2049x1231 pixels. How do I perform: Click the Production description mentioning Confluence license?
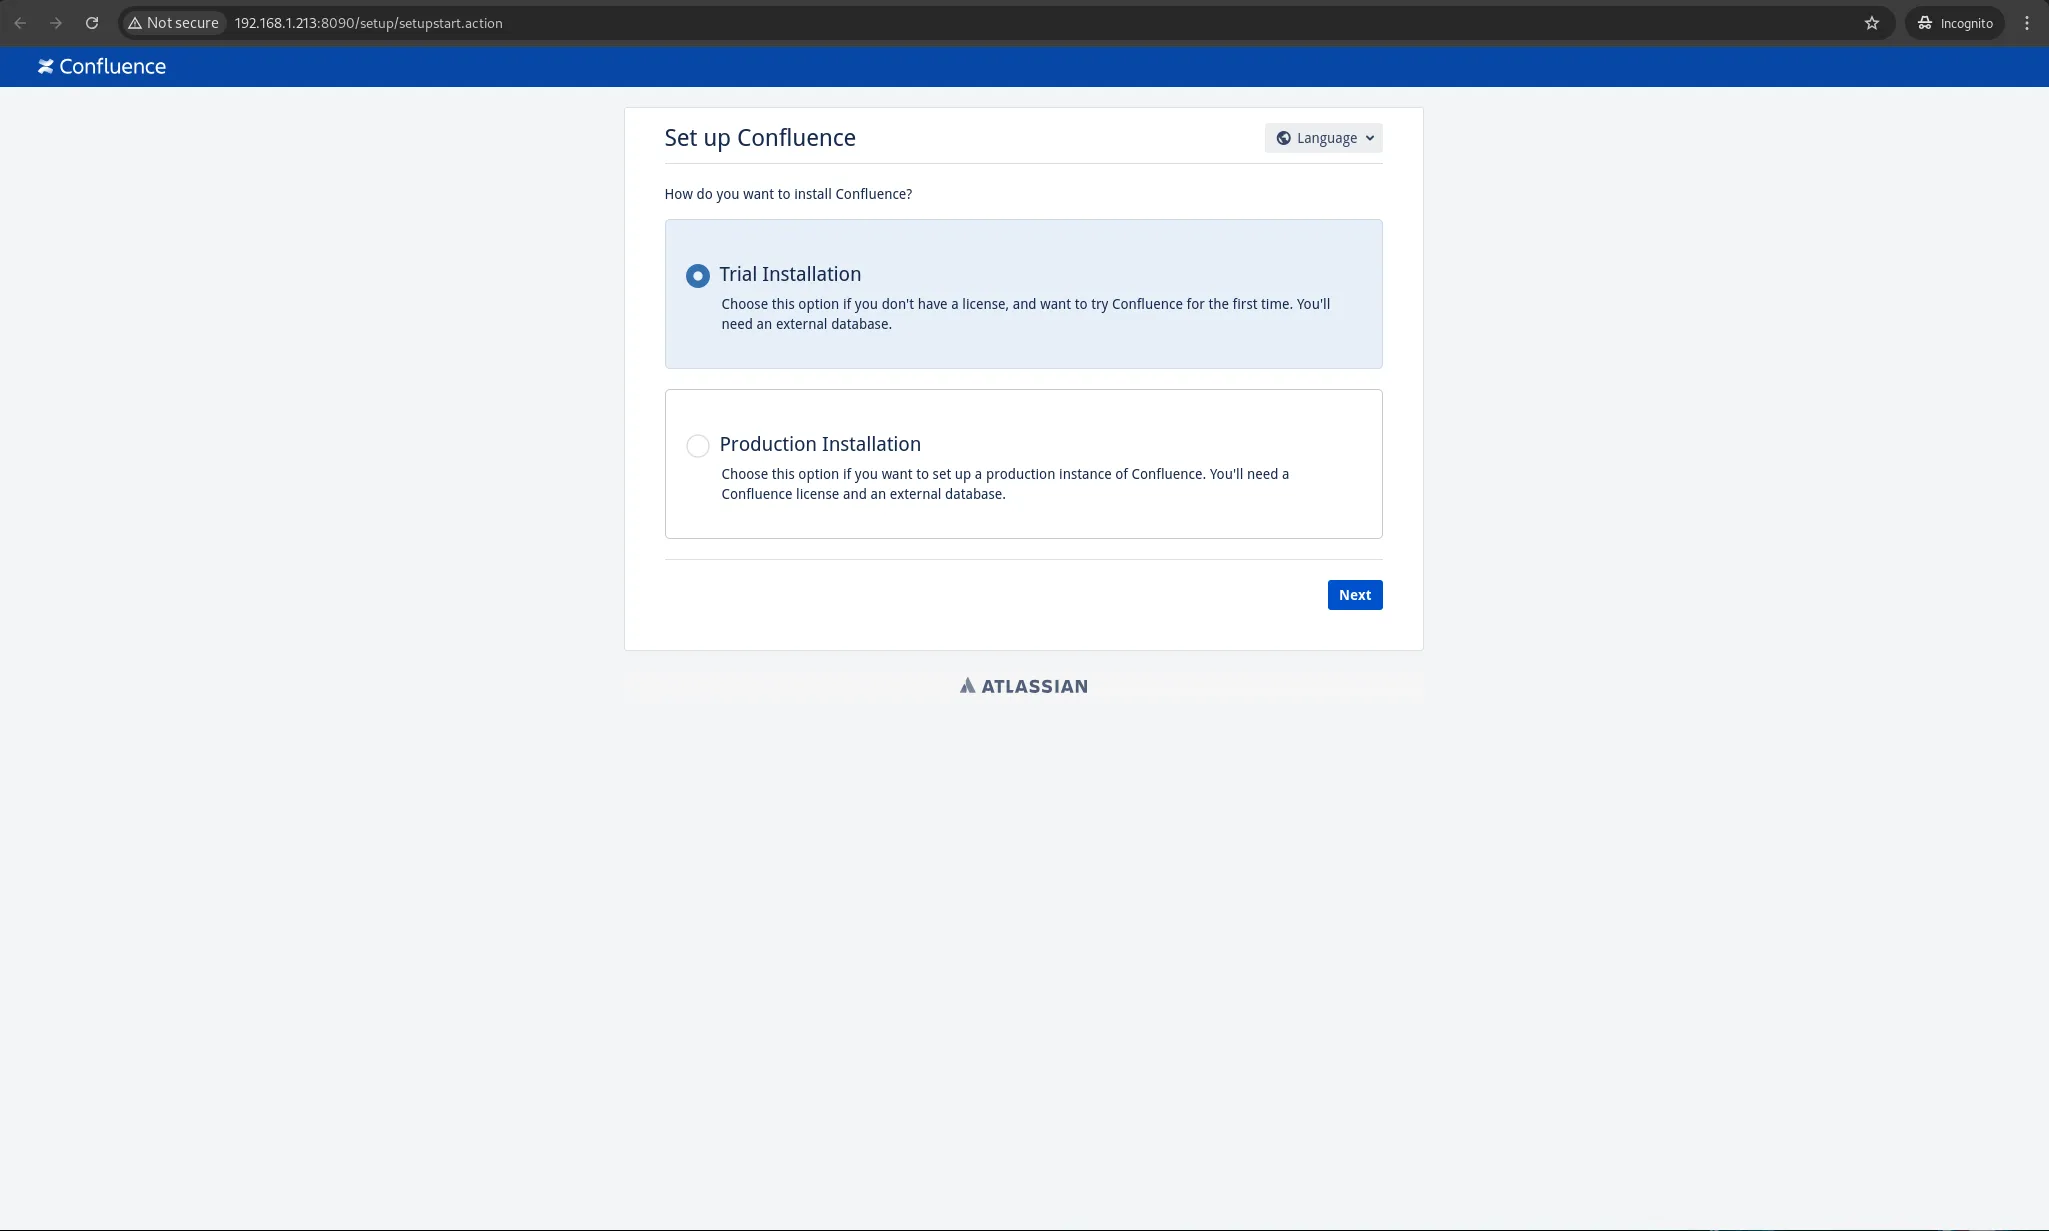point(1005,484)
